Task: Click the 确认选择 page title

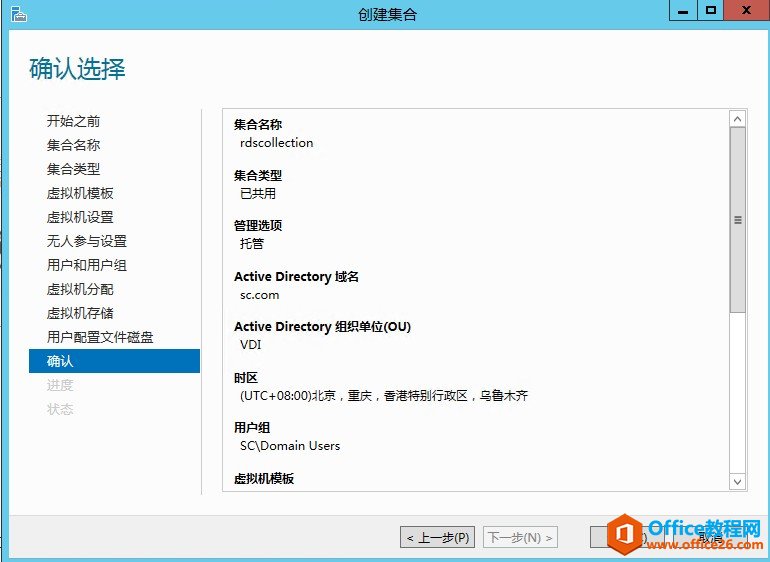Action: coord(78,68)
